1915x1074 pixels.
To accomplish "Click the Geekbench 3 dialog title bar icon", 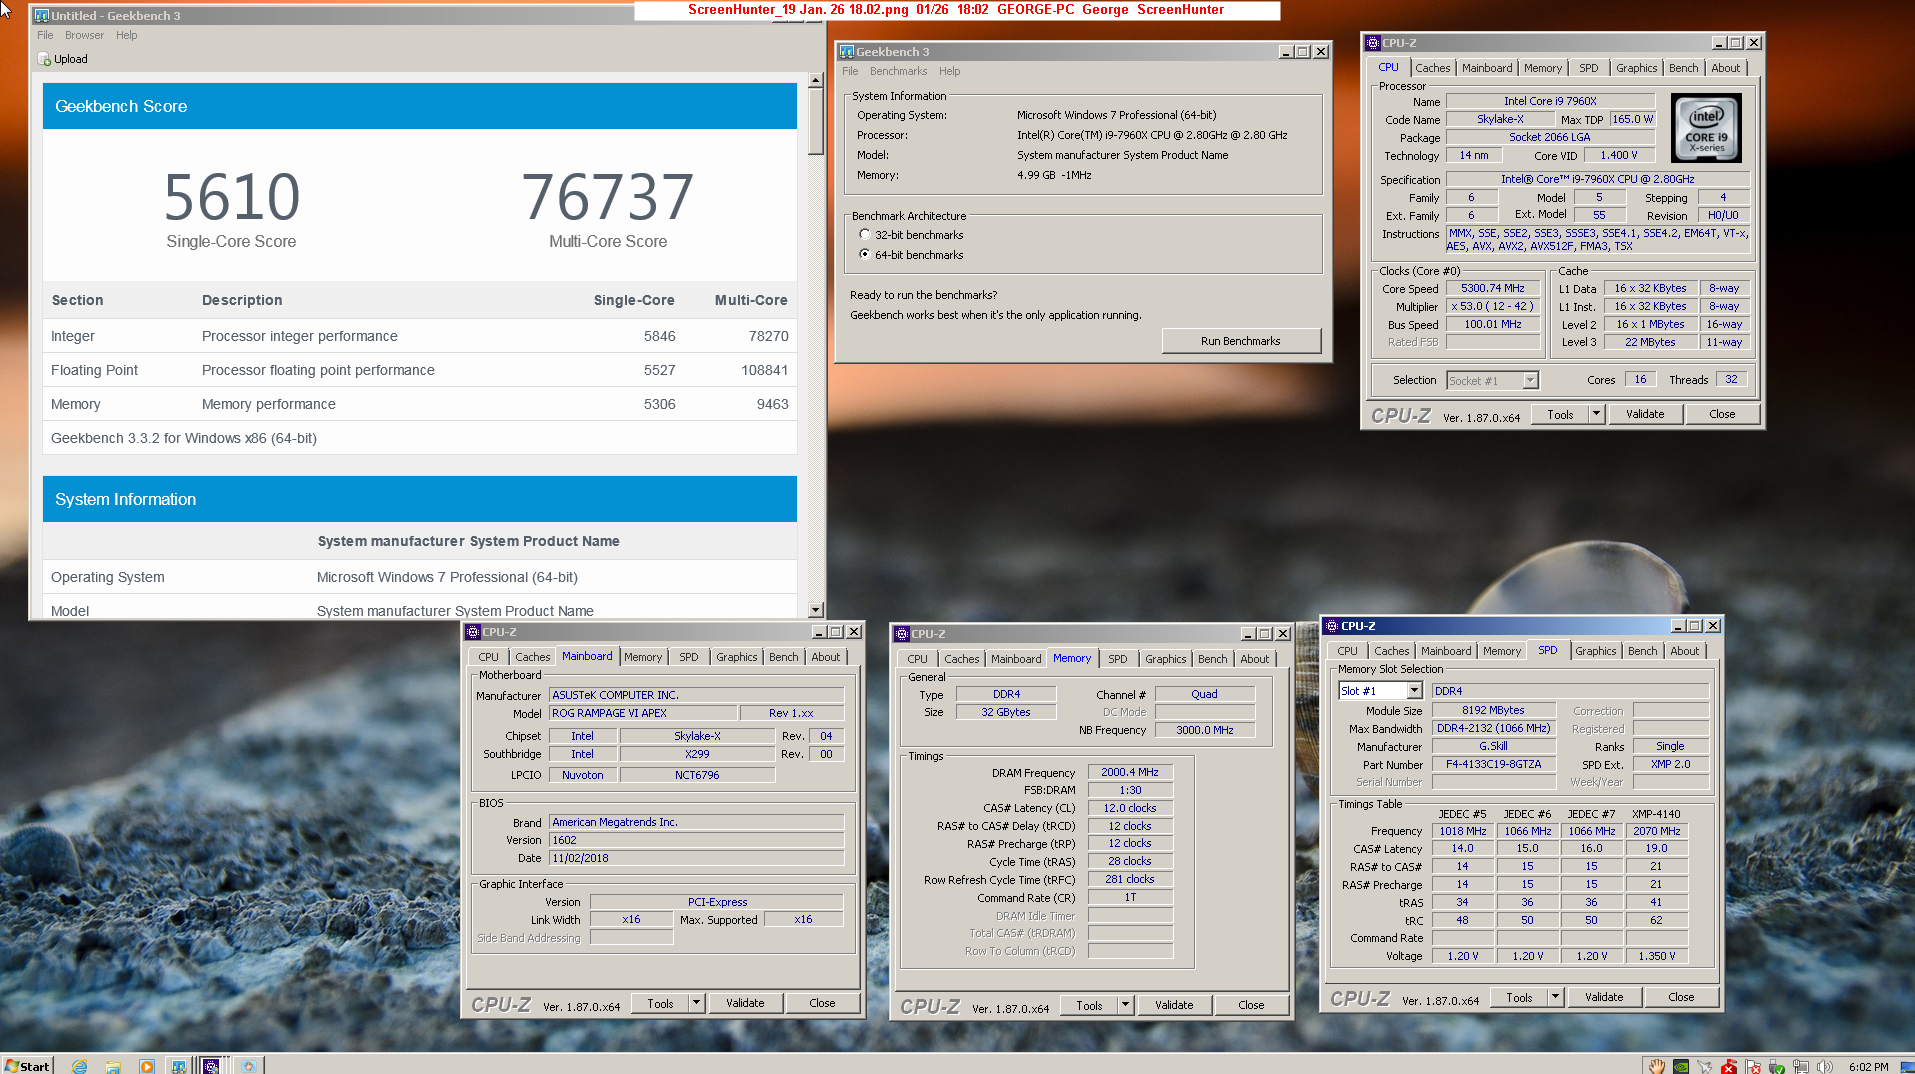I will (x=847, y=52).
